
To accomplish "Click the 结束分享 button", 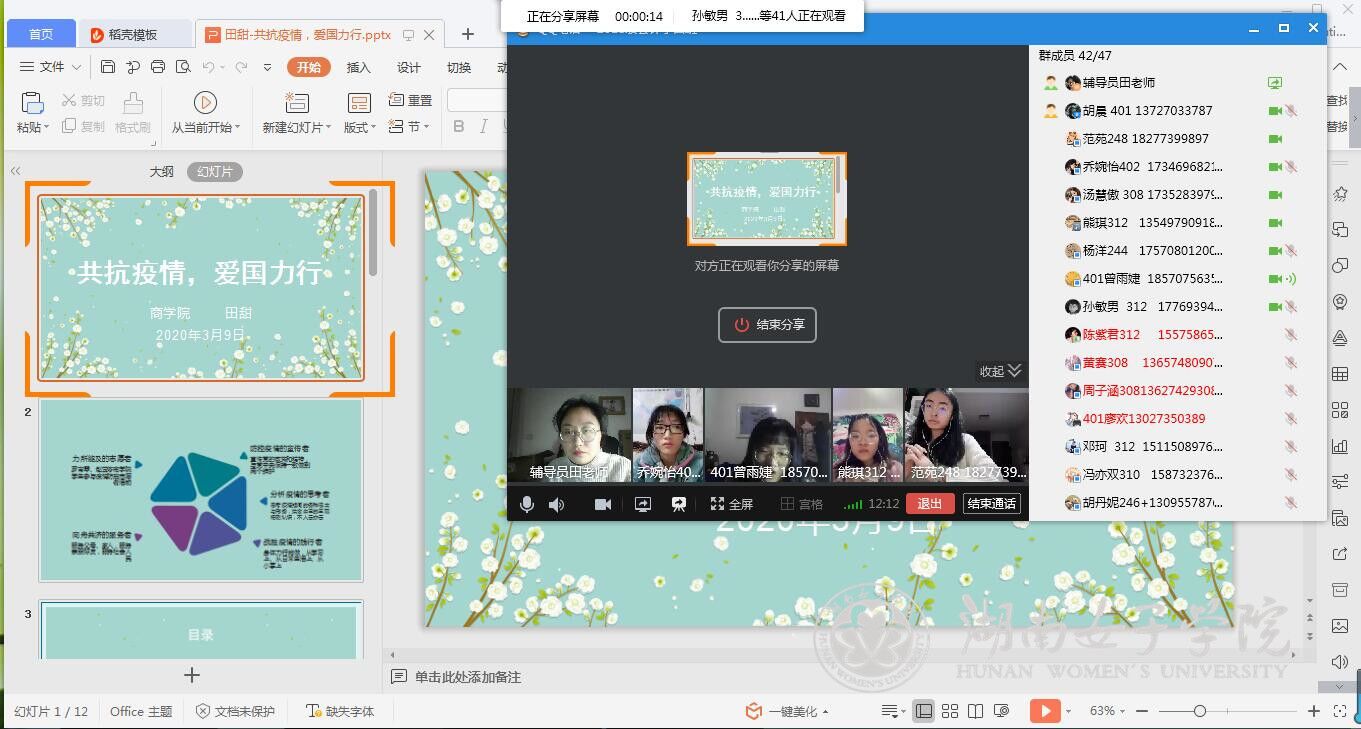I will 767,325.
